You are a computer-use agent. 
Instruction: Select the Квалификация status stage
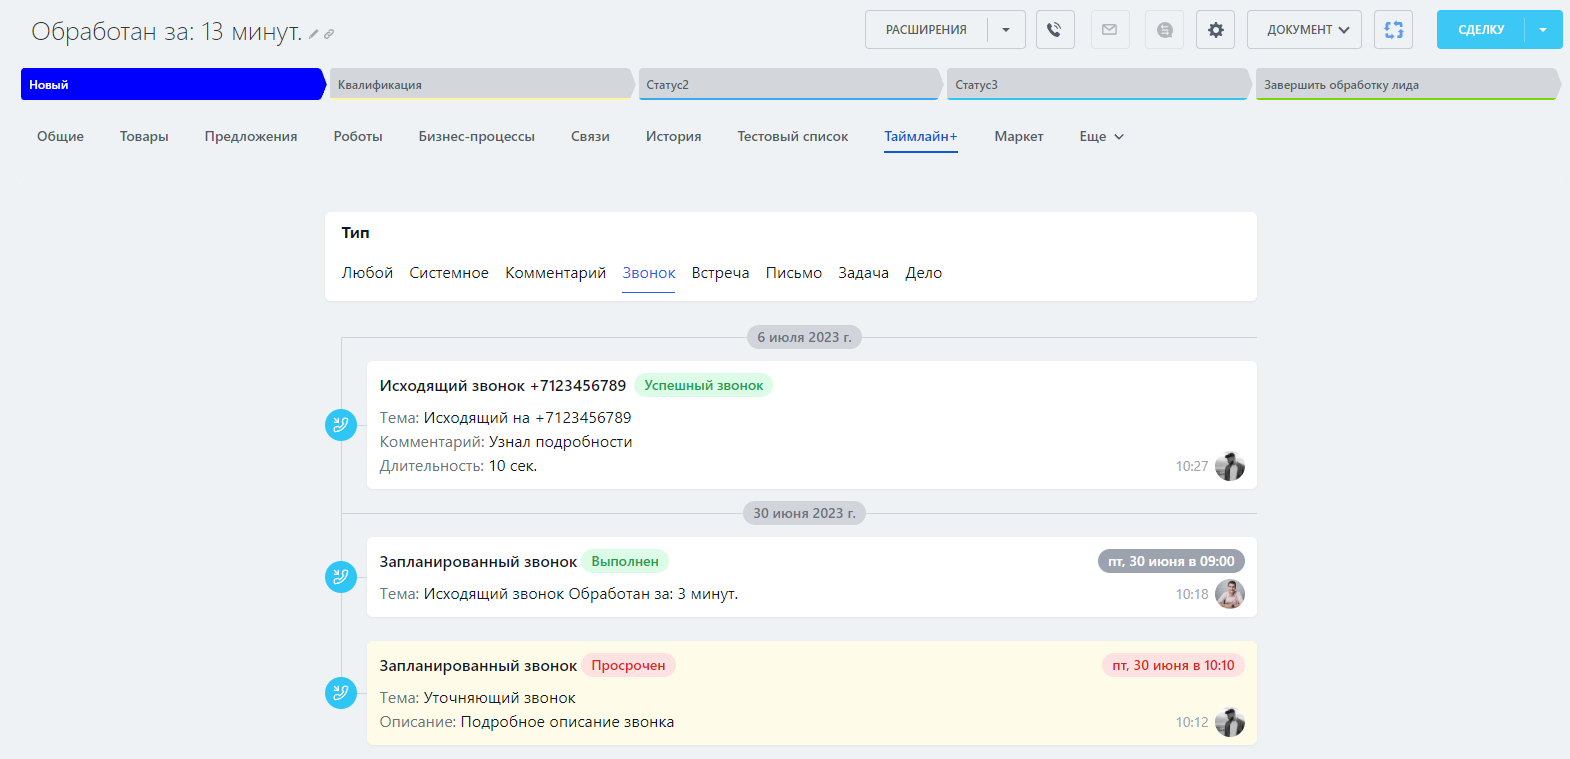tap(482, 85)
